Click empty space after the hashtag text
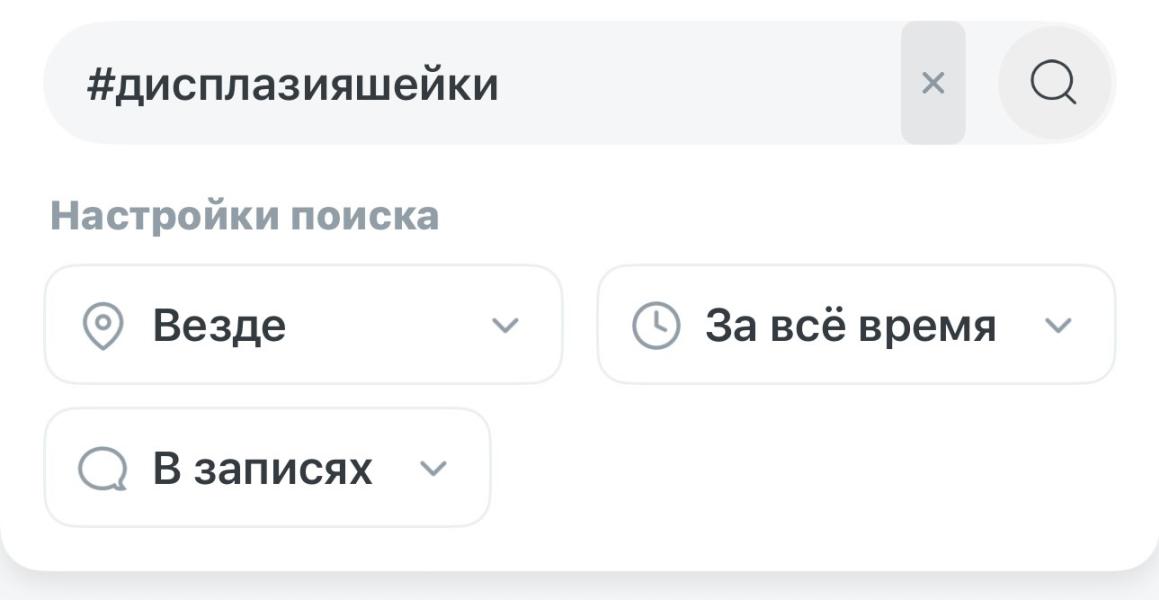The height and width of the screenshot is (600, 1159). click(x=700, y=84)
